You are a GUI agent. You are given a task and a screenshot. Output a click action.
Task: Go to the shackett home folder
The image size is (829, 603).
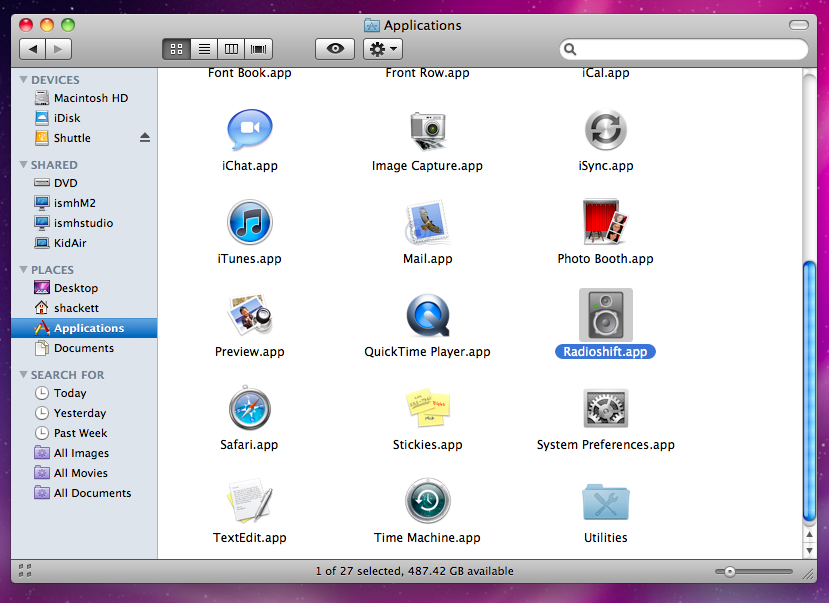tap(84, 308)
